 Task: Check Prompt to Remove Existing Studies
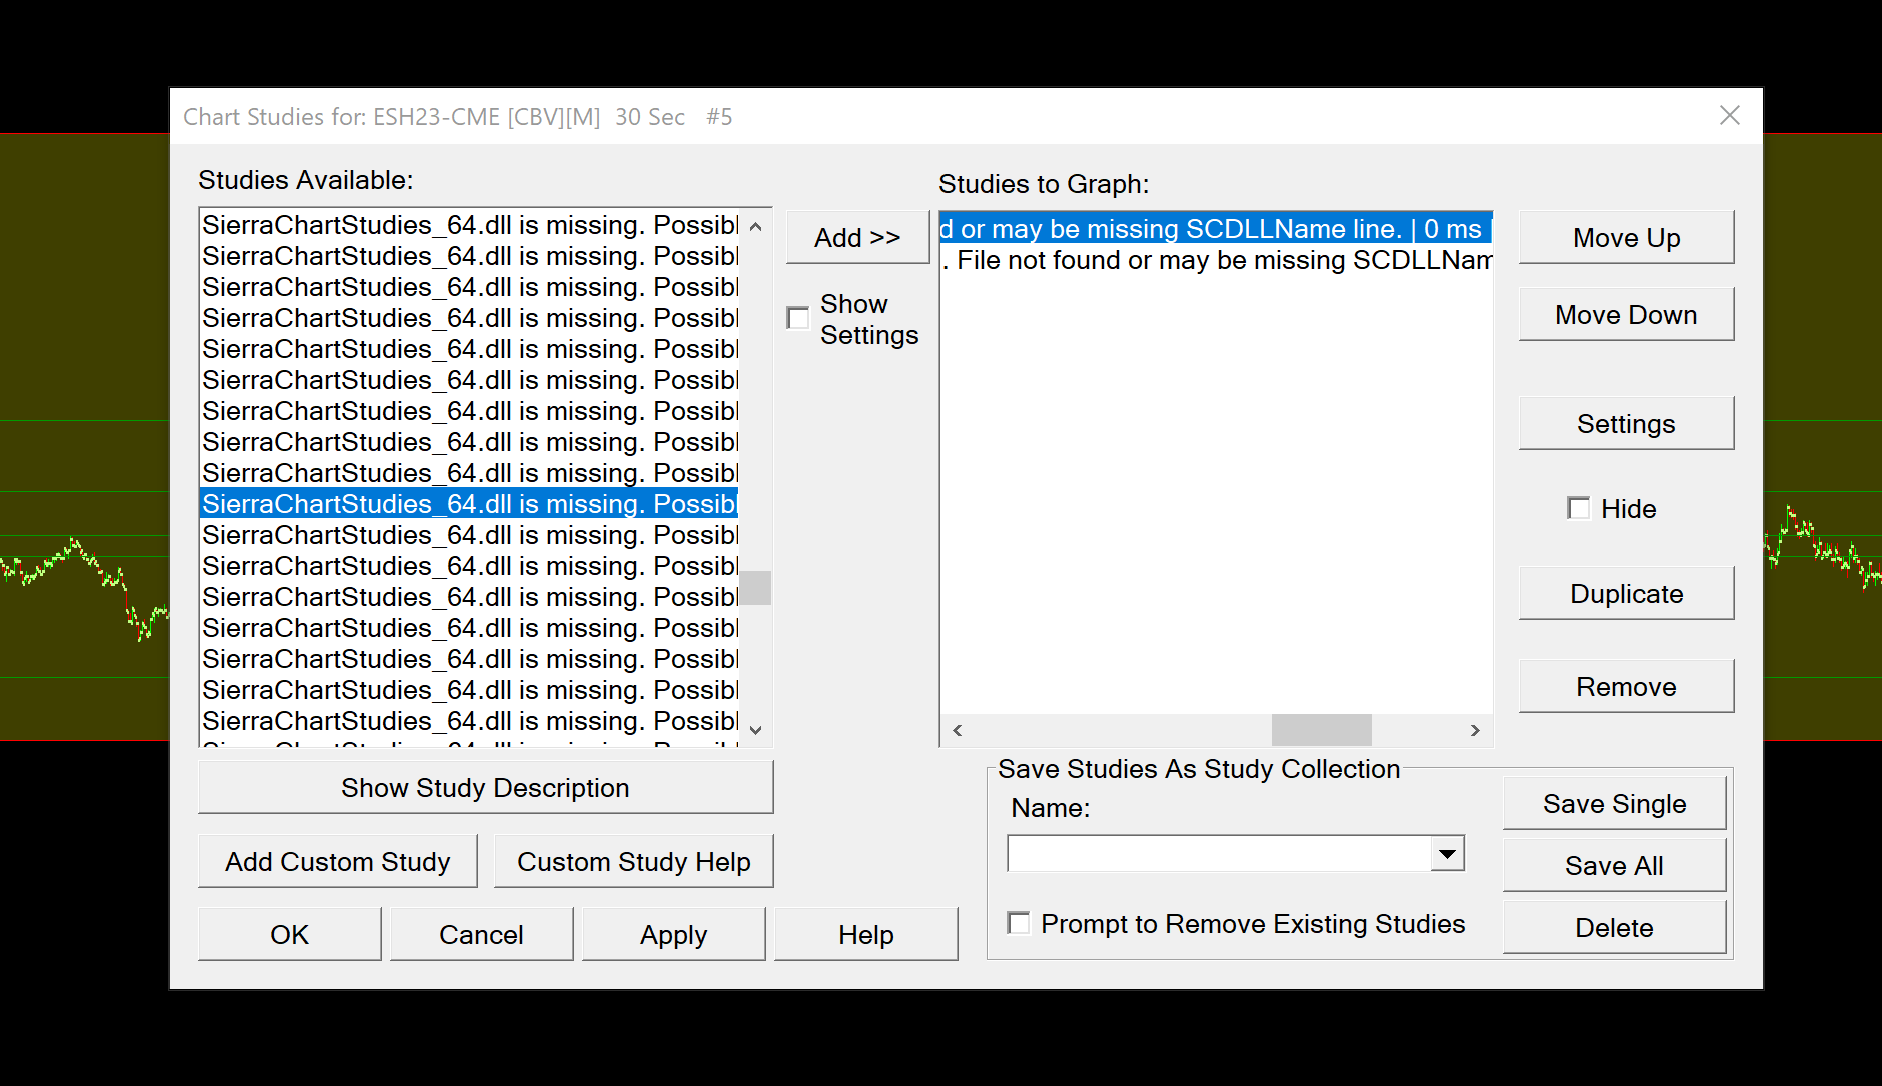1019,923
